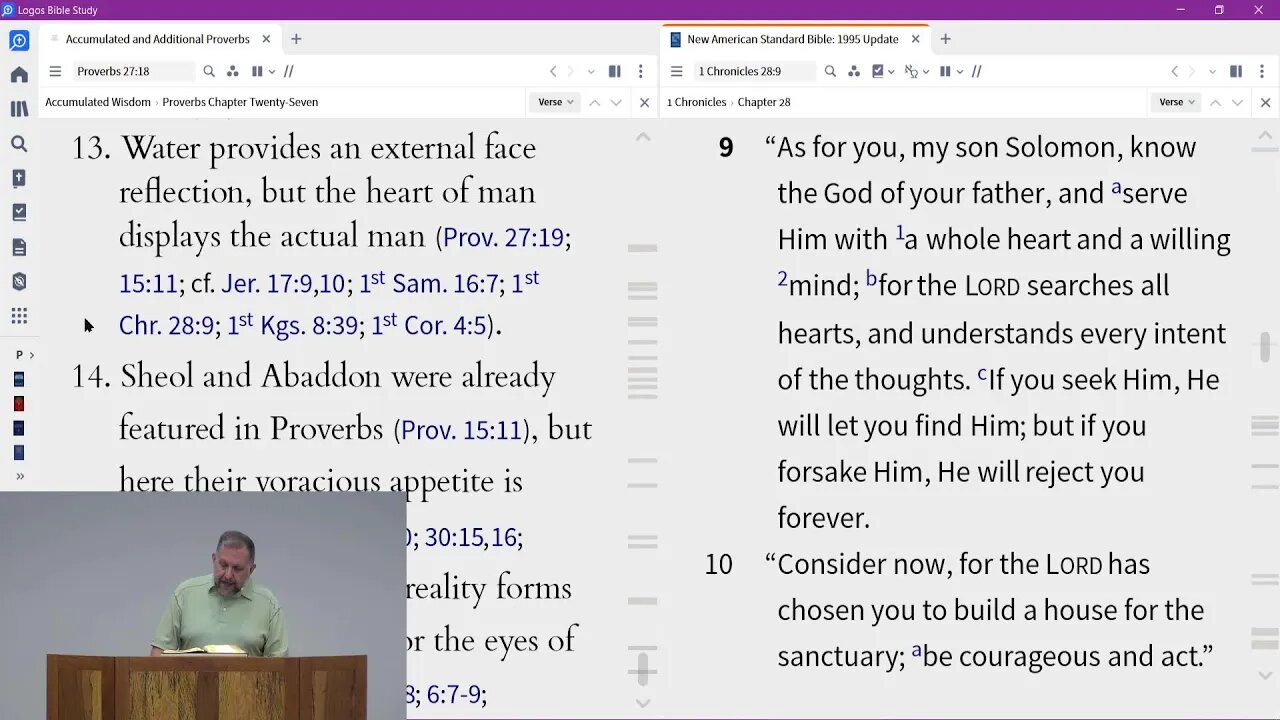
Task: Open 1st Kgs. 8:39 reference link
Action: pos(292,325)
